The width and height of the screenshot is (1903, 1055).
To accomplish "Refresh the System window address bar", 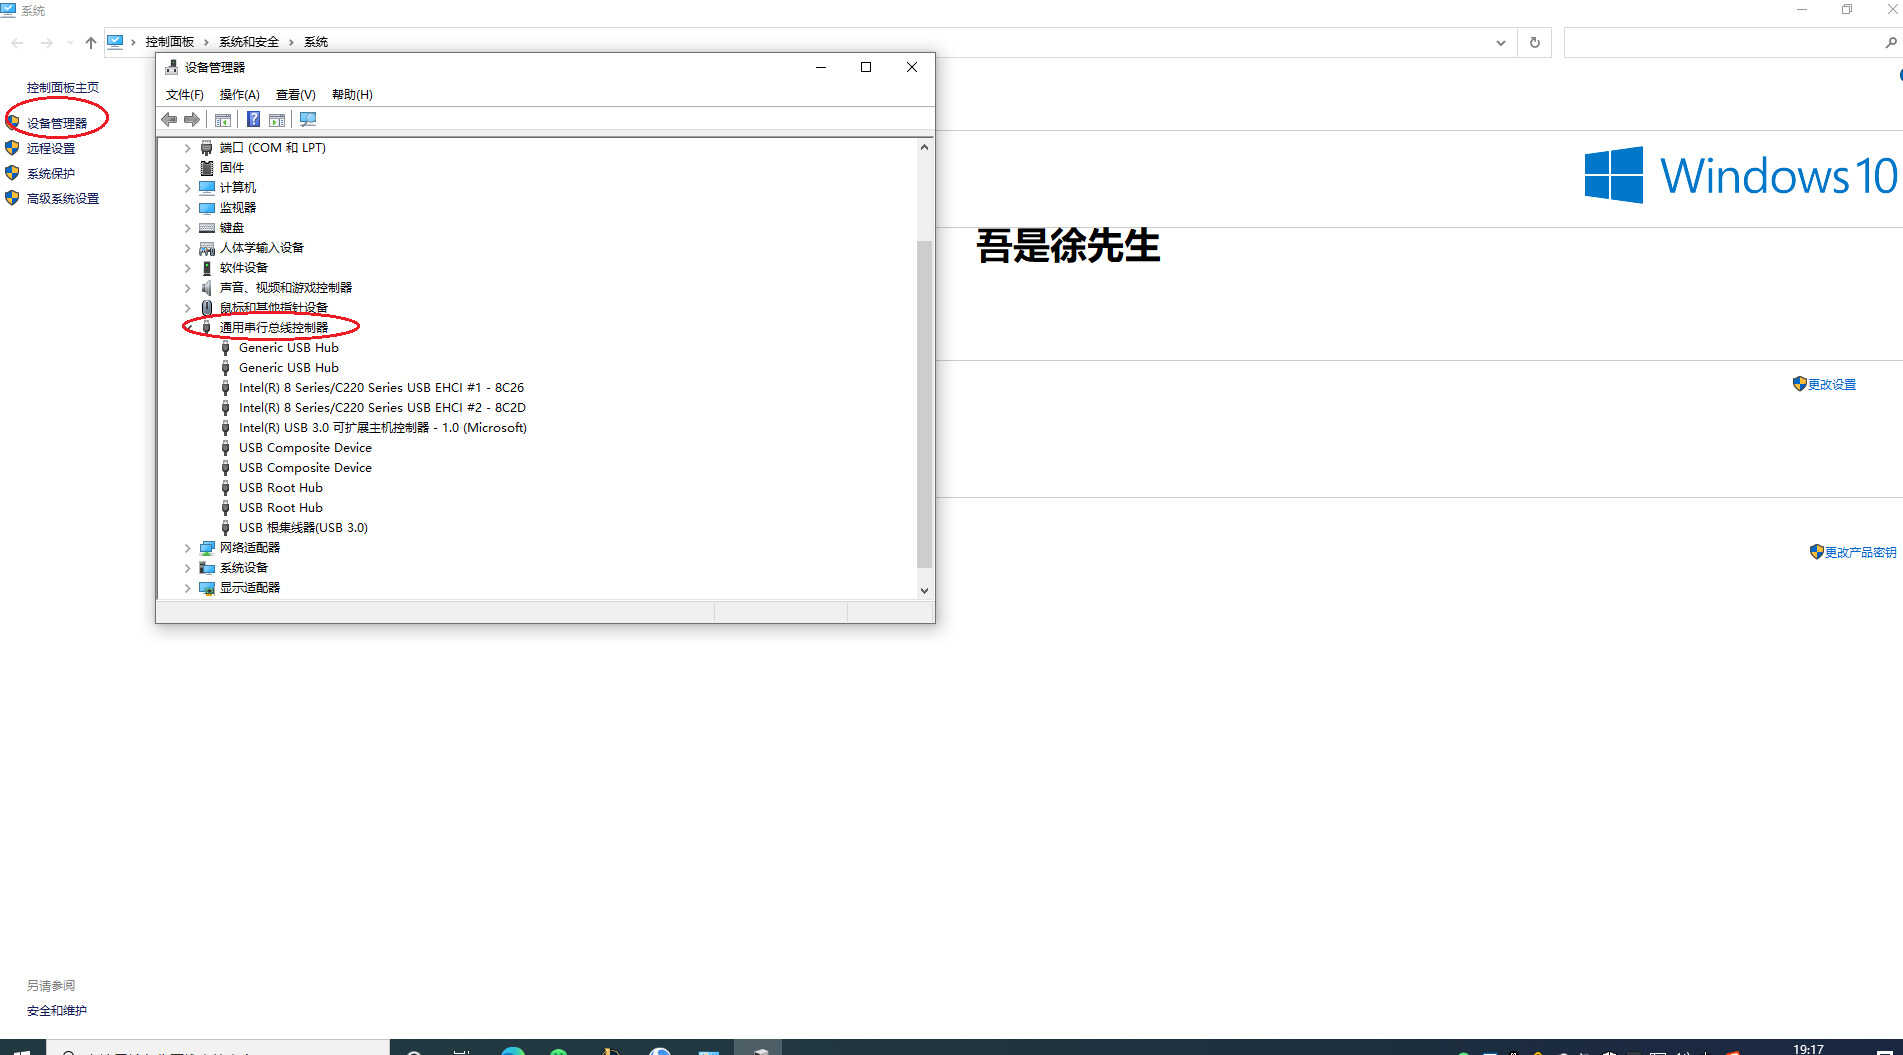I will (1534, 42).
